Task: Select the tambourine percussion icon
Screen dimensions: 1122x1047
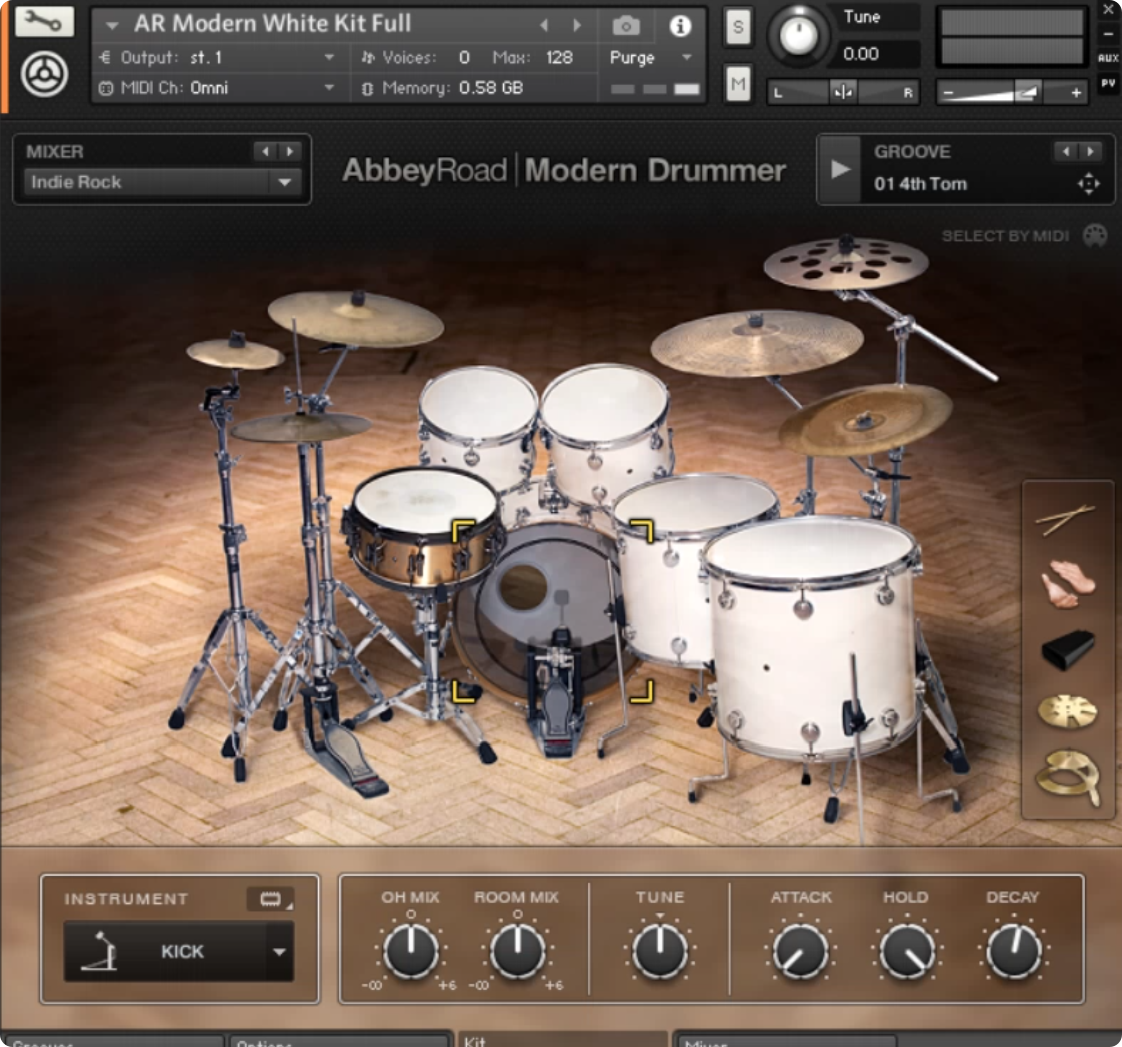Action: [1068, 778]
